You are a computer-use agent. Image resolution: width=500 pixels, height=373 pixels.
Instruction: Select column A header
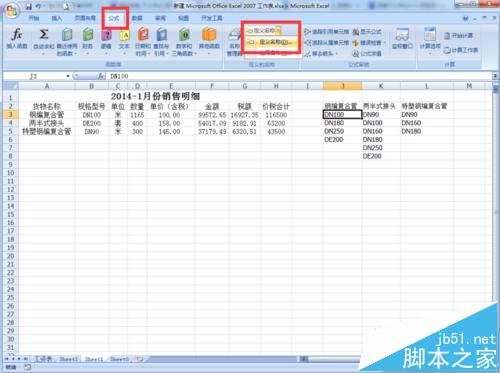[x=47, y=86]
